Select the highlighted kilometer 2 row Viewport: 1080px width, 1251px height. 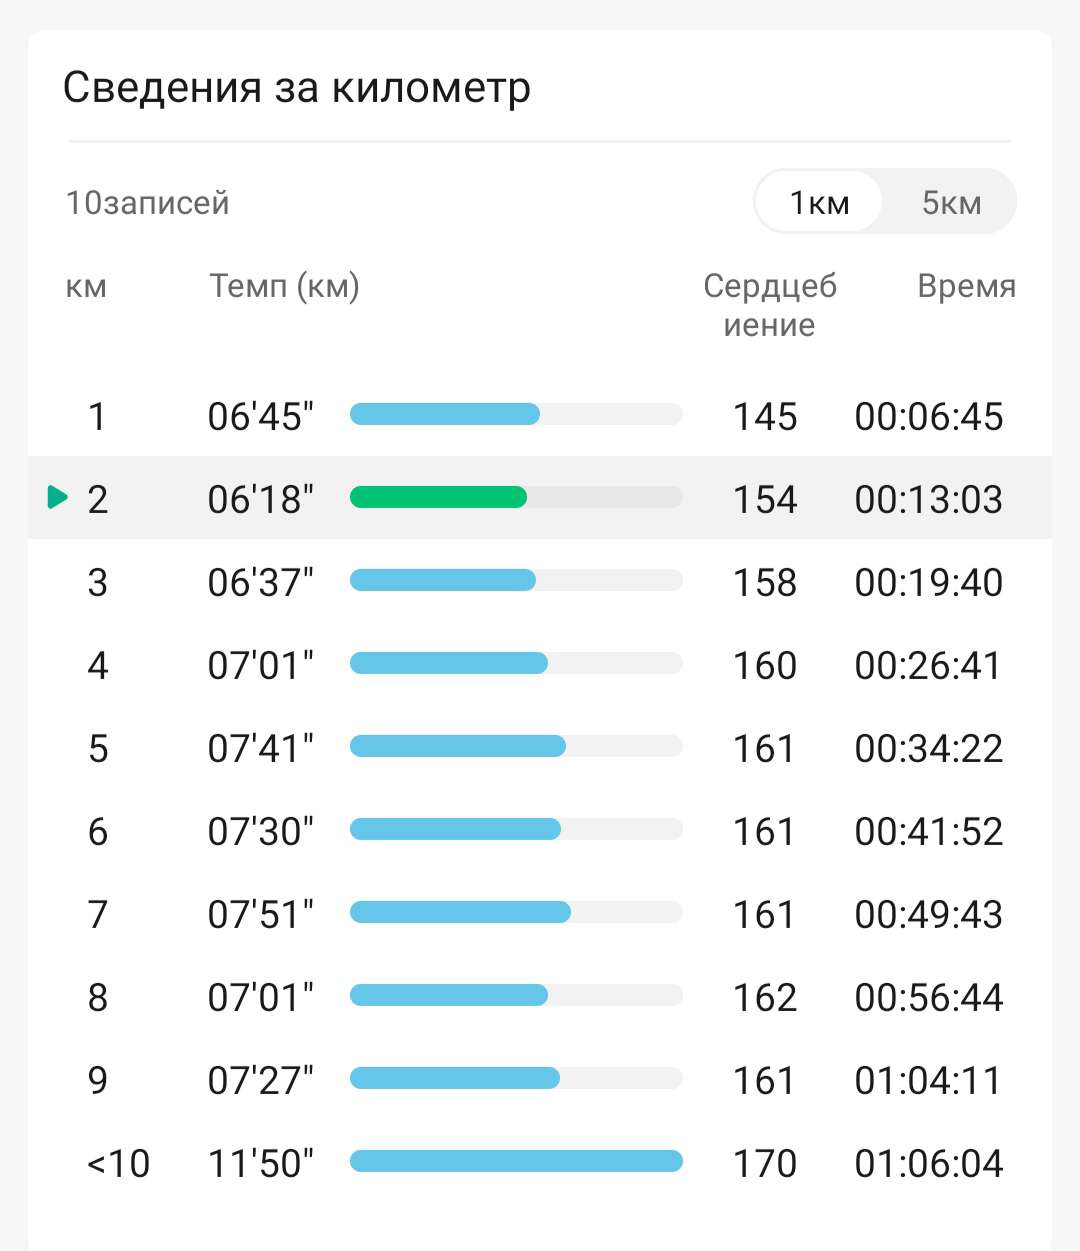(x=540, y=498)
